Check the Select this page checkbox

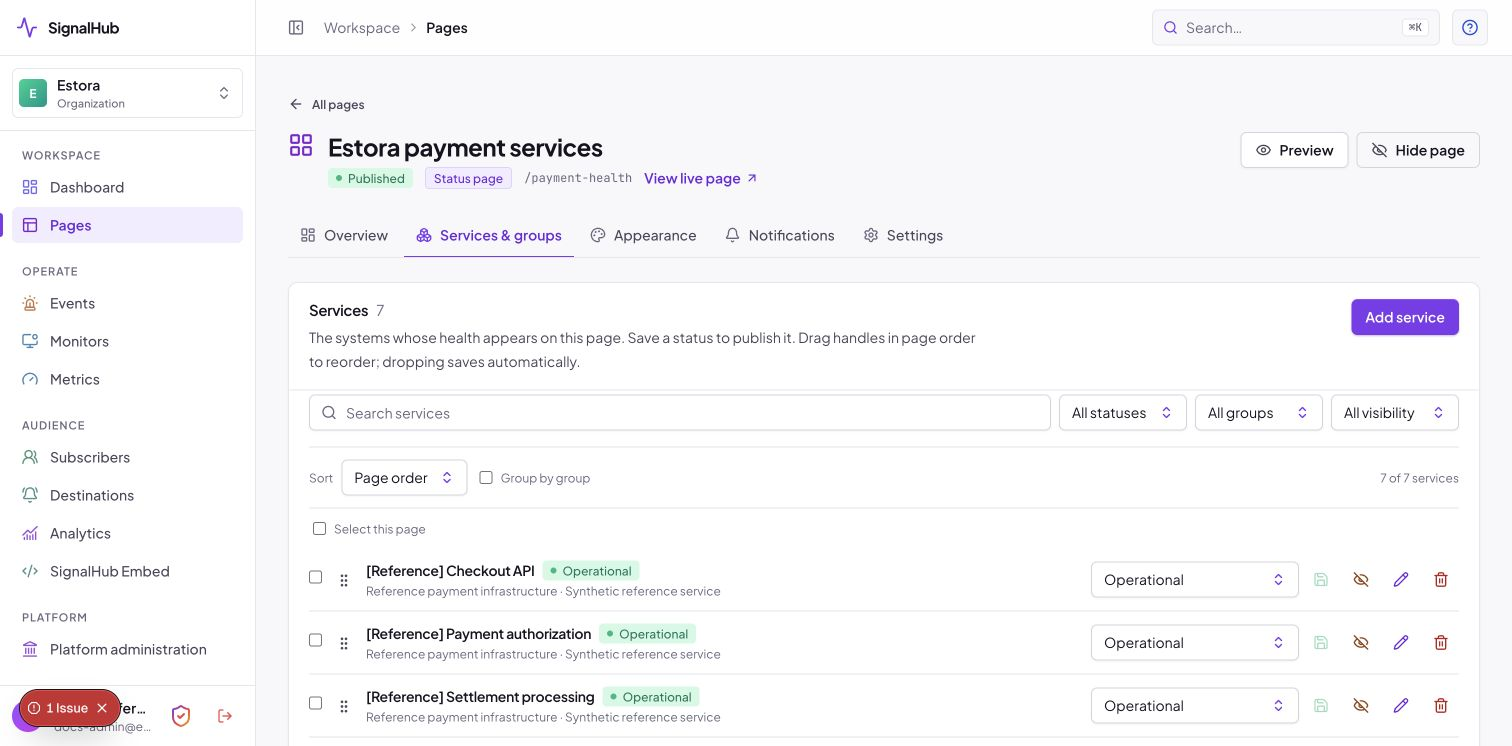(319, 529)
